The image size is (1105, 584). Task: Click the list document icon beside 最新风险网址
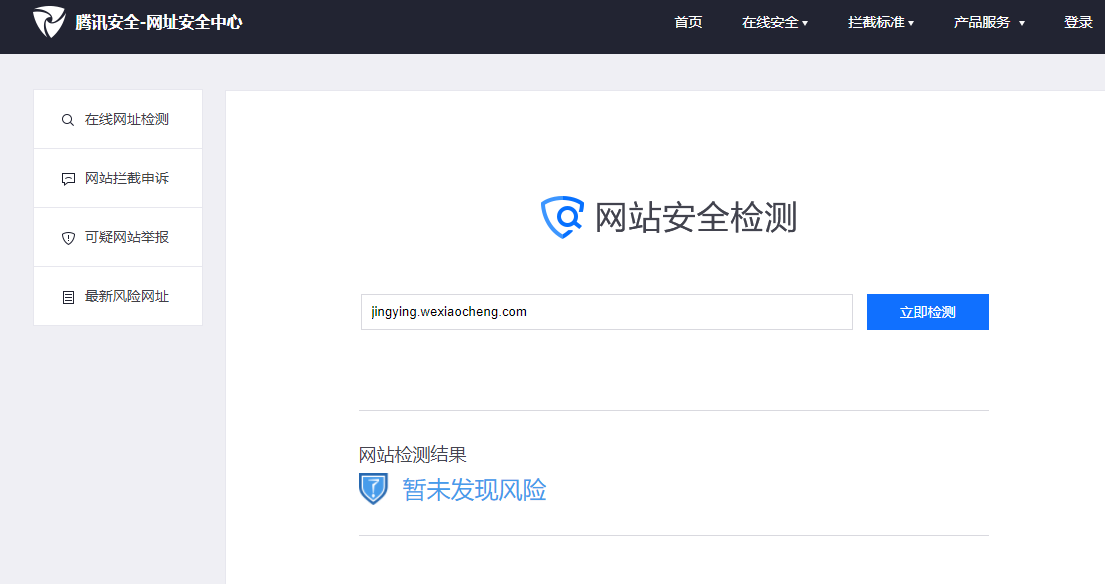68,297
